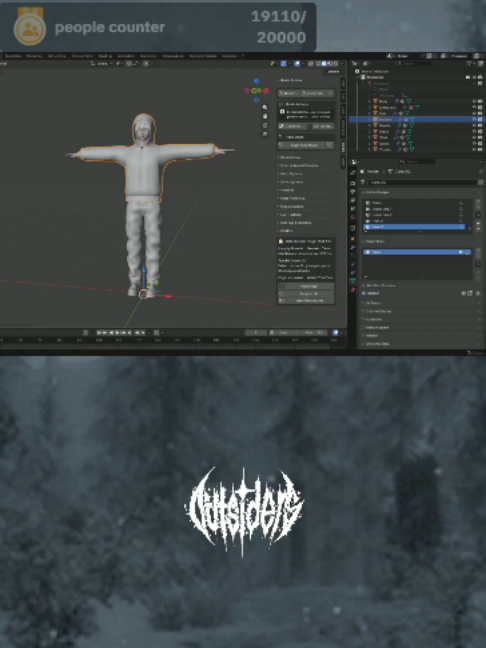Switch perspective/orthographic with the grid icon

coord(265,134)
